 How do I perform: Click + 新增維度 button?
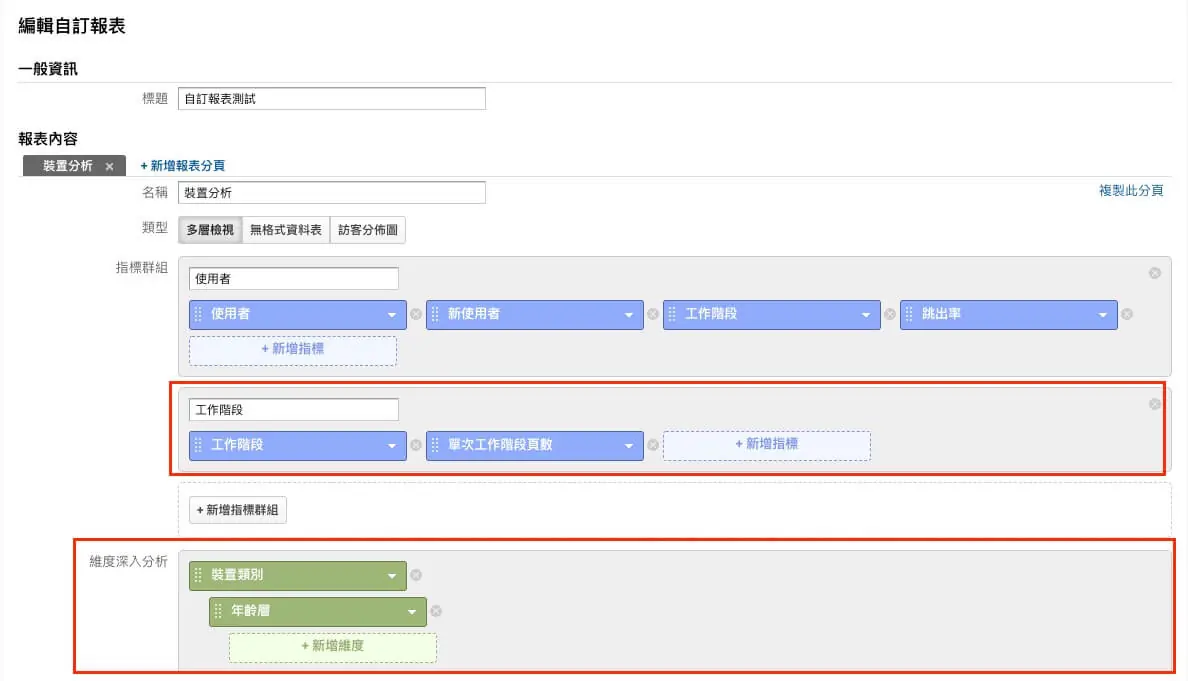(333, 647)
